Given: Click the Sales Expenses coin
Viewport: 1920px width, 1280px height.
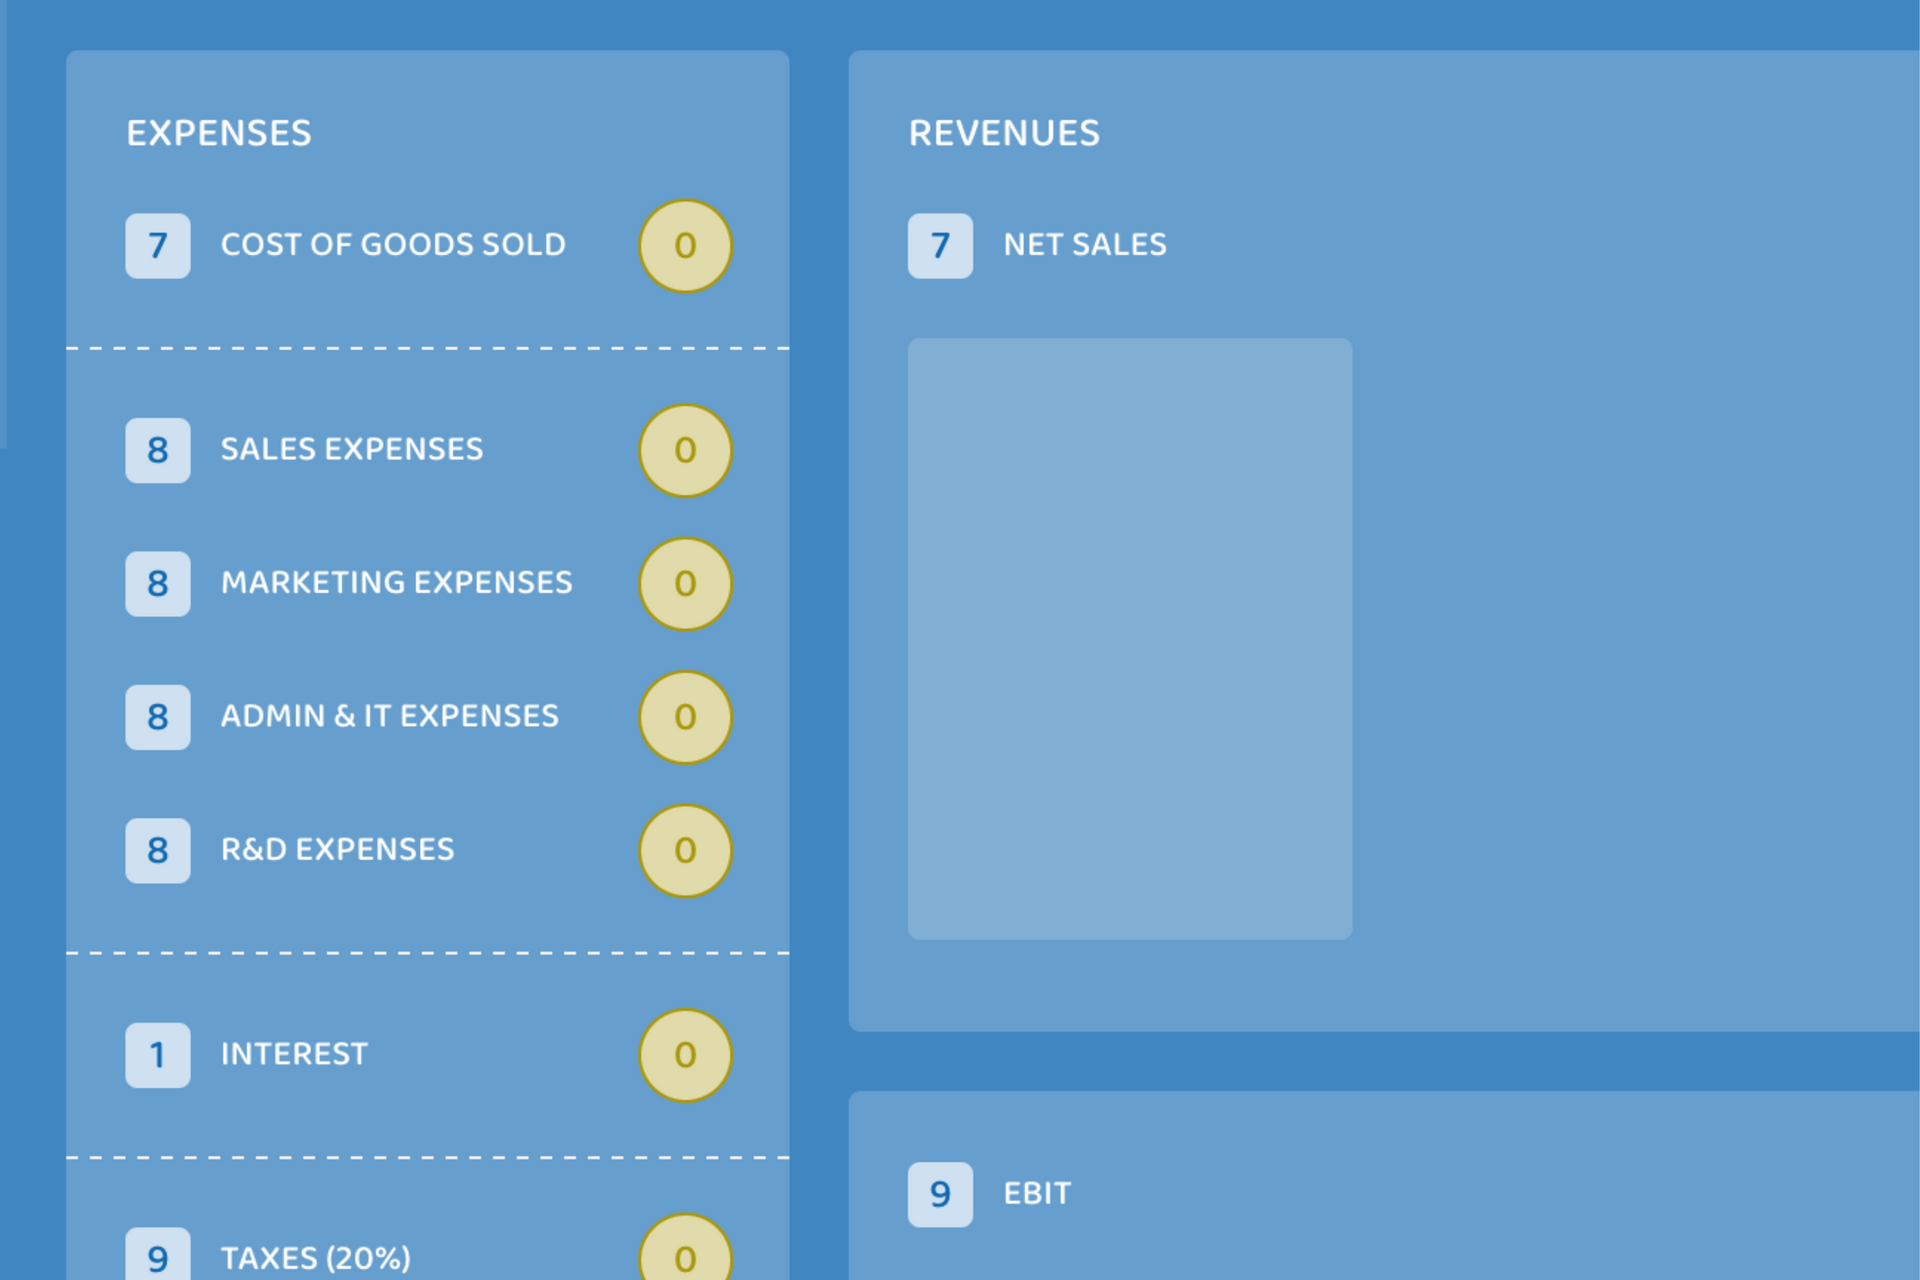Looking at the screenshot, I should pyautogui.click(x=685, y=450).
